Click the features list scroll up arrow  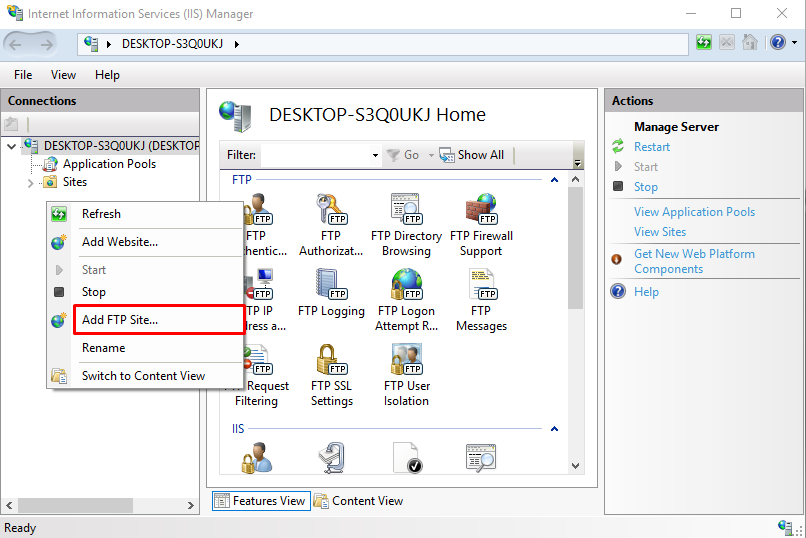575,179
